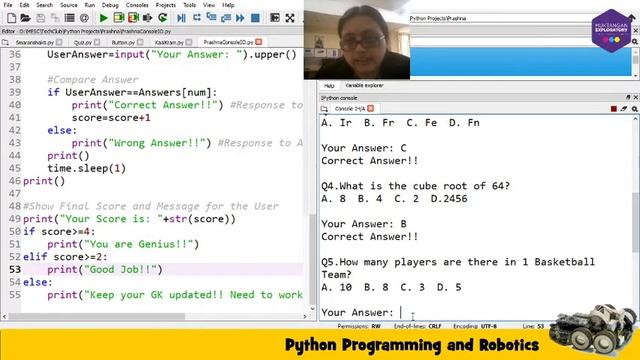Click line 53 print Good Job code
640x360 pixels.
(104, 270)
